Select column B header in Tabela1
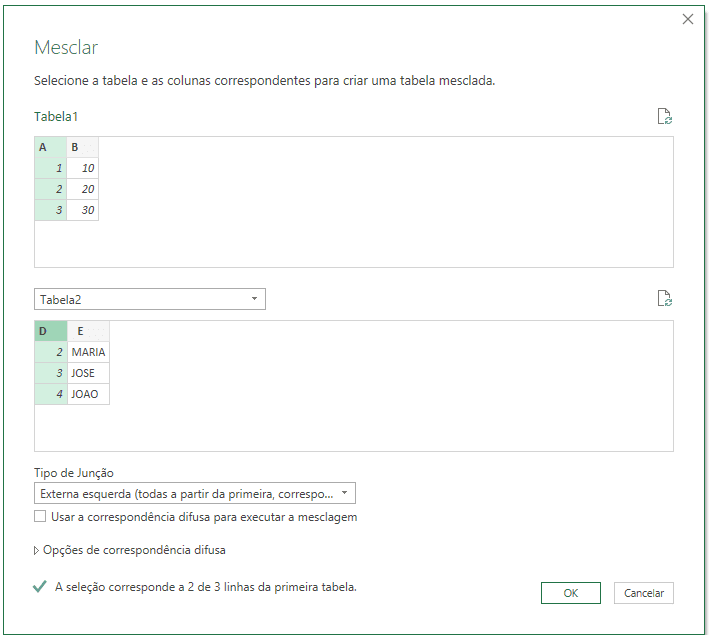Screen dimensions: 710x635 [x=82, y=147]
